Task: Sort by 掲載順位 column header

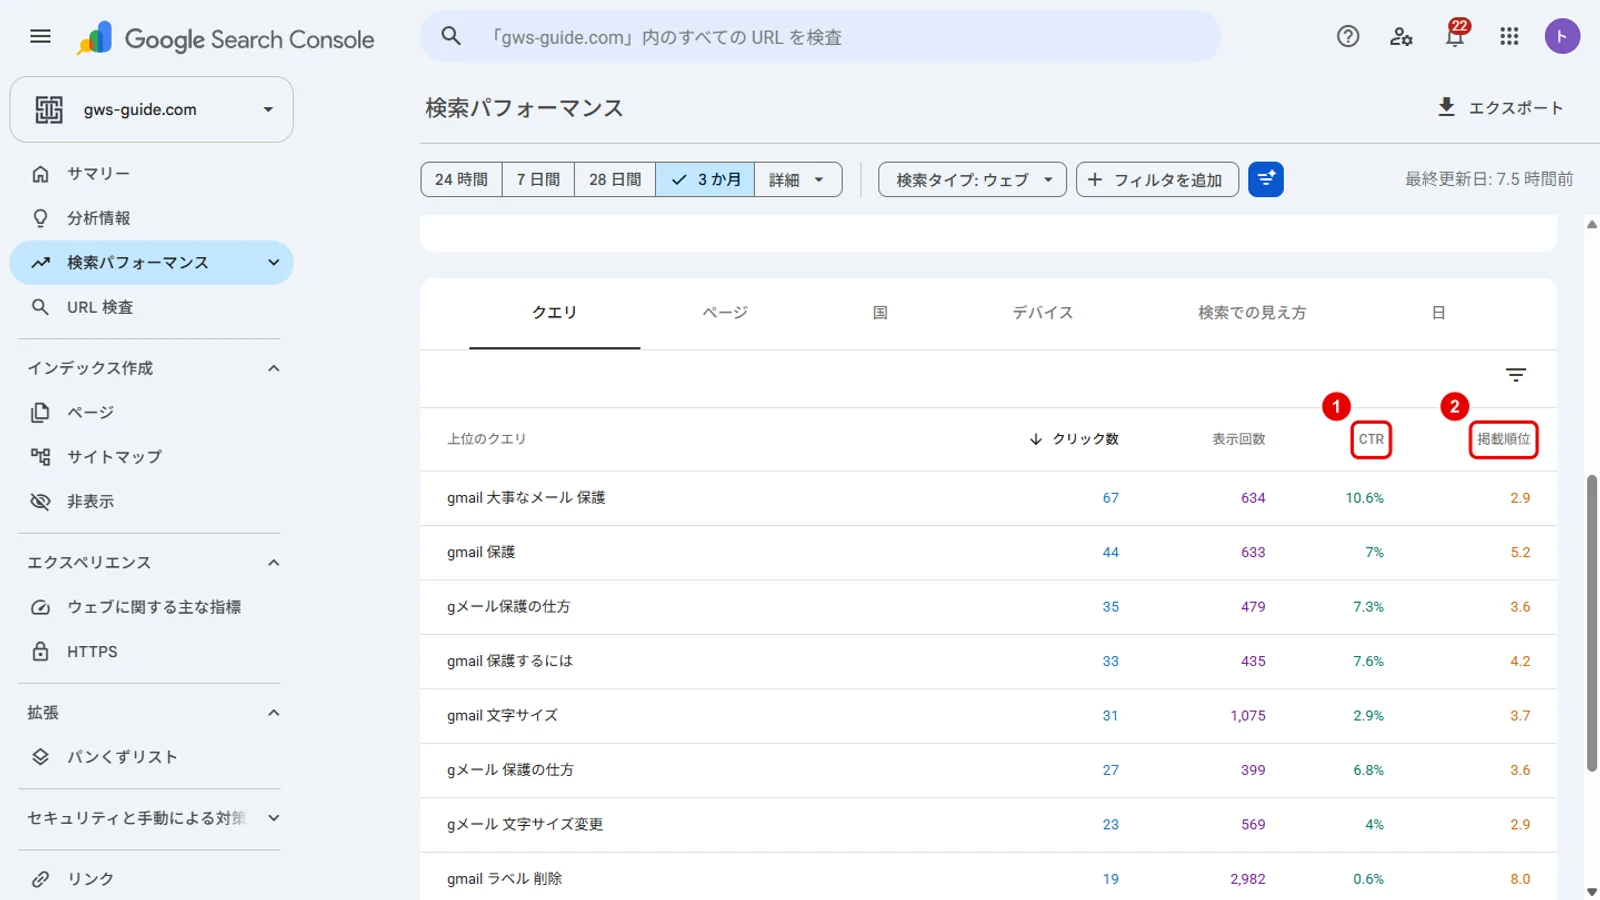Action: pyautogui.click(x=1503, y=439)
